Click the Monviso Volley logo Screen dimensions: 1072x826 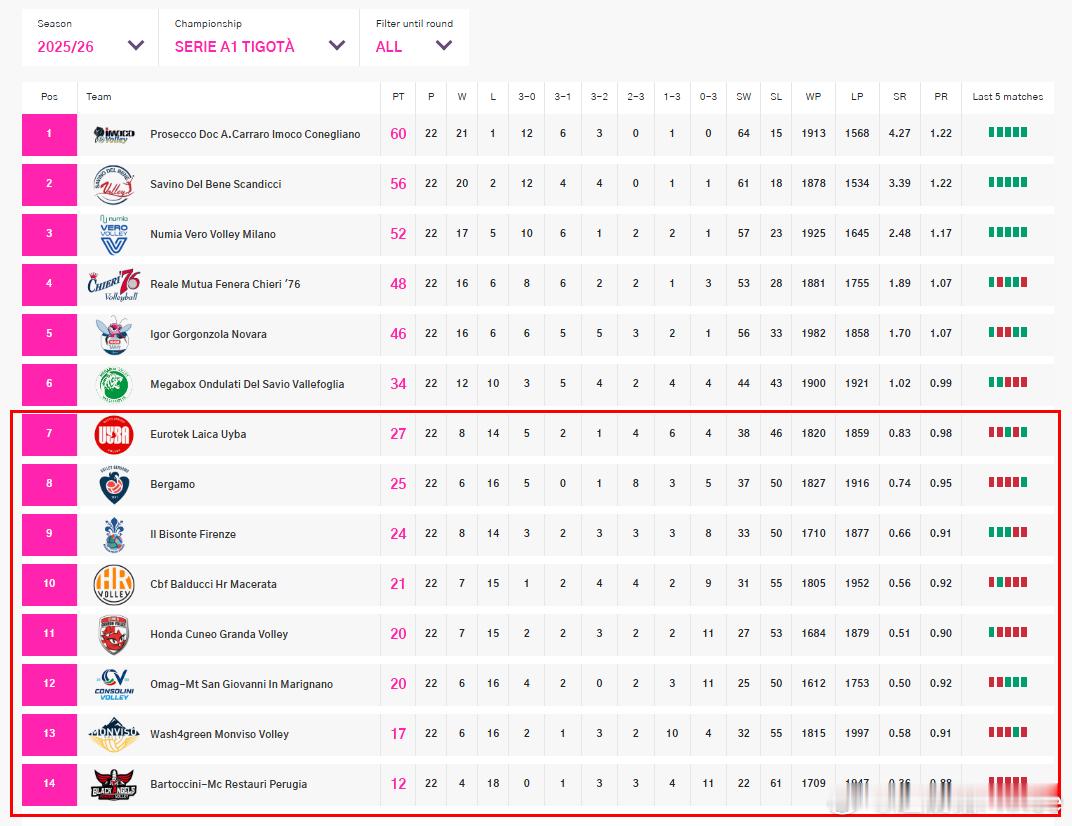pos(113,734)
